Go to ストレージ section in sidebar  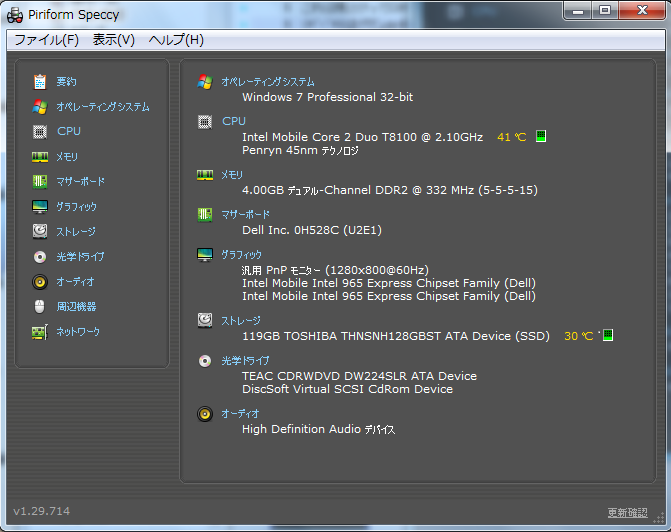coord(76,232)
